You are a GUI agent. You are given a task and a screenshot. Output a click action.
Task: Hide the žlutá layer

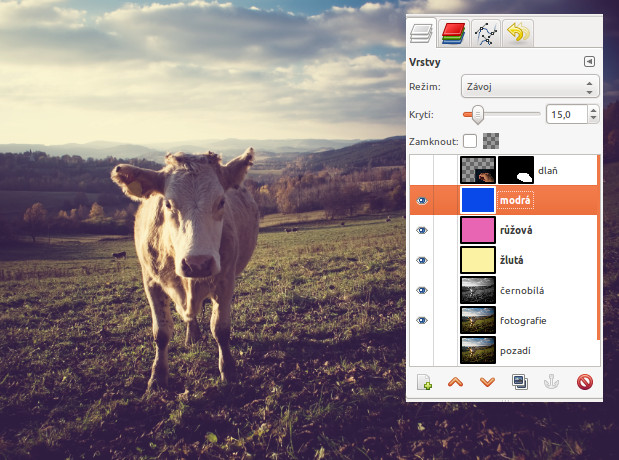point(422,261)
